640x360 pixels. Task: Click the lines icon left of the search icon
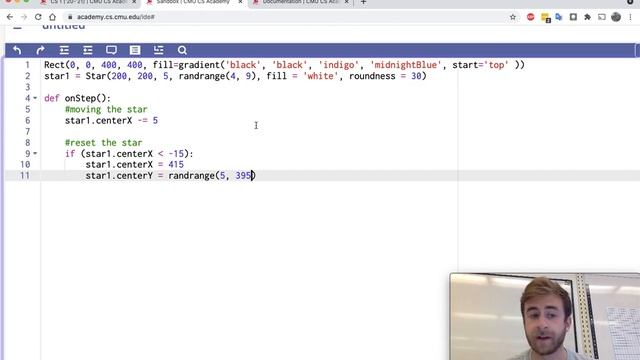tap(158, 50)
